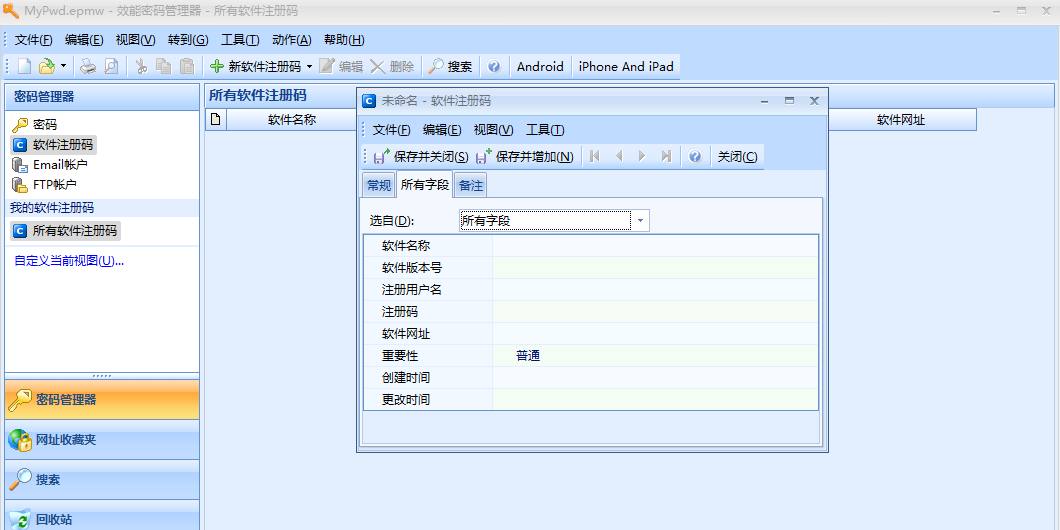This screenshot has height=530, width=1060.
Task: Click the next record arrow icon
Action: [x=642, y=157]
